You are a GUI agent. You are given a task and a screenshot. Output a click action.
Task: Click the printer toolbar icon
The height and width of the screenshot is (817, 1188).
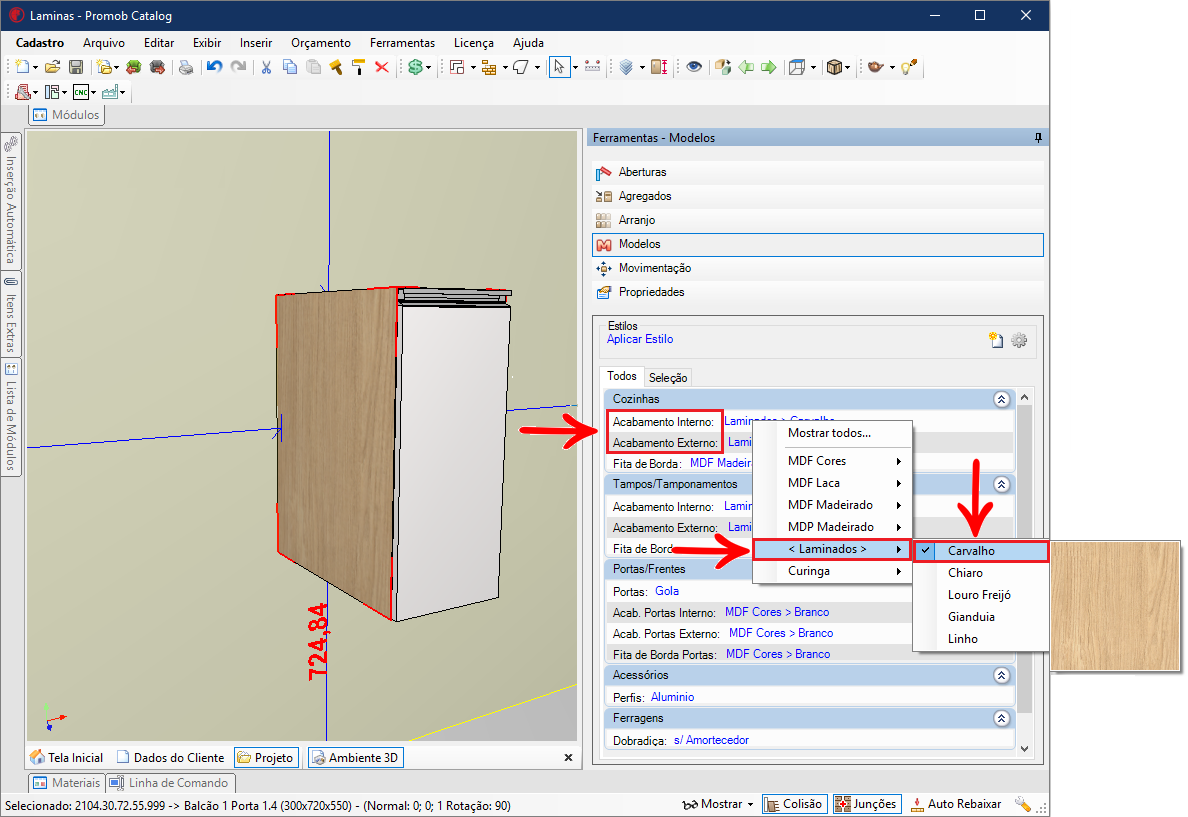186,67
